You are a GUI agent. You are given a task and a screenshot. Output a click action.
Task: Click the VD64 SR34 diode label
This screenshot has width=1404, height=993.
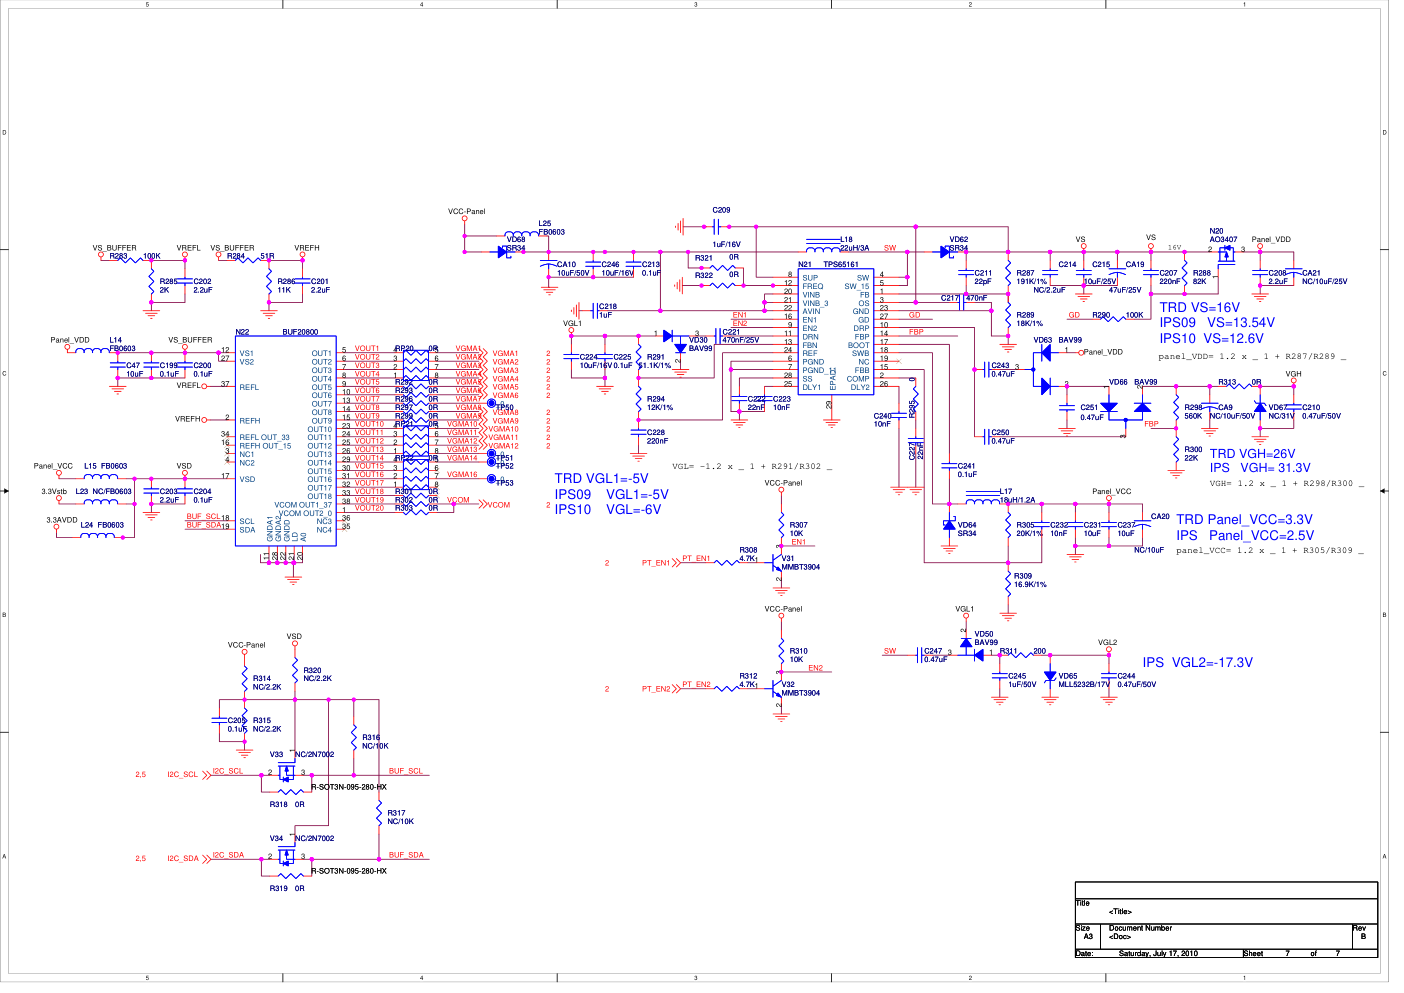click(x=967, y=529)
